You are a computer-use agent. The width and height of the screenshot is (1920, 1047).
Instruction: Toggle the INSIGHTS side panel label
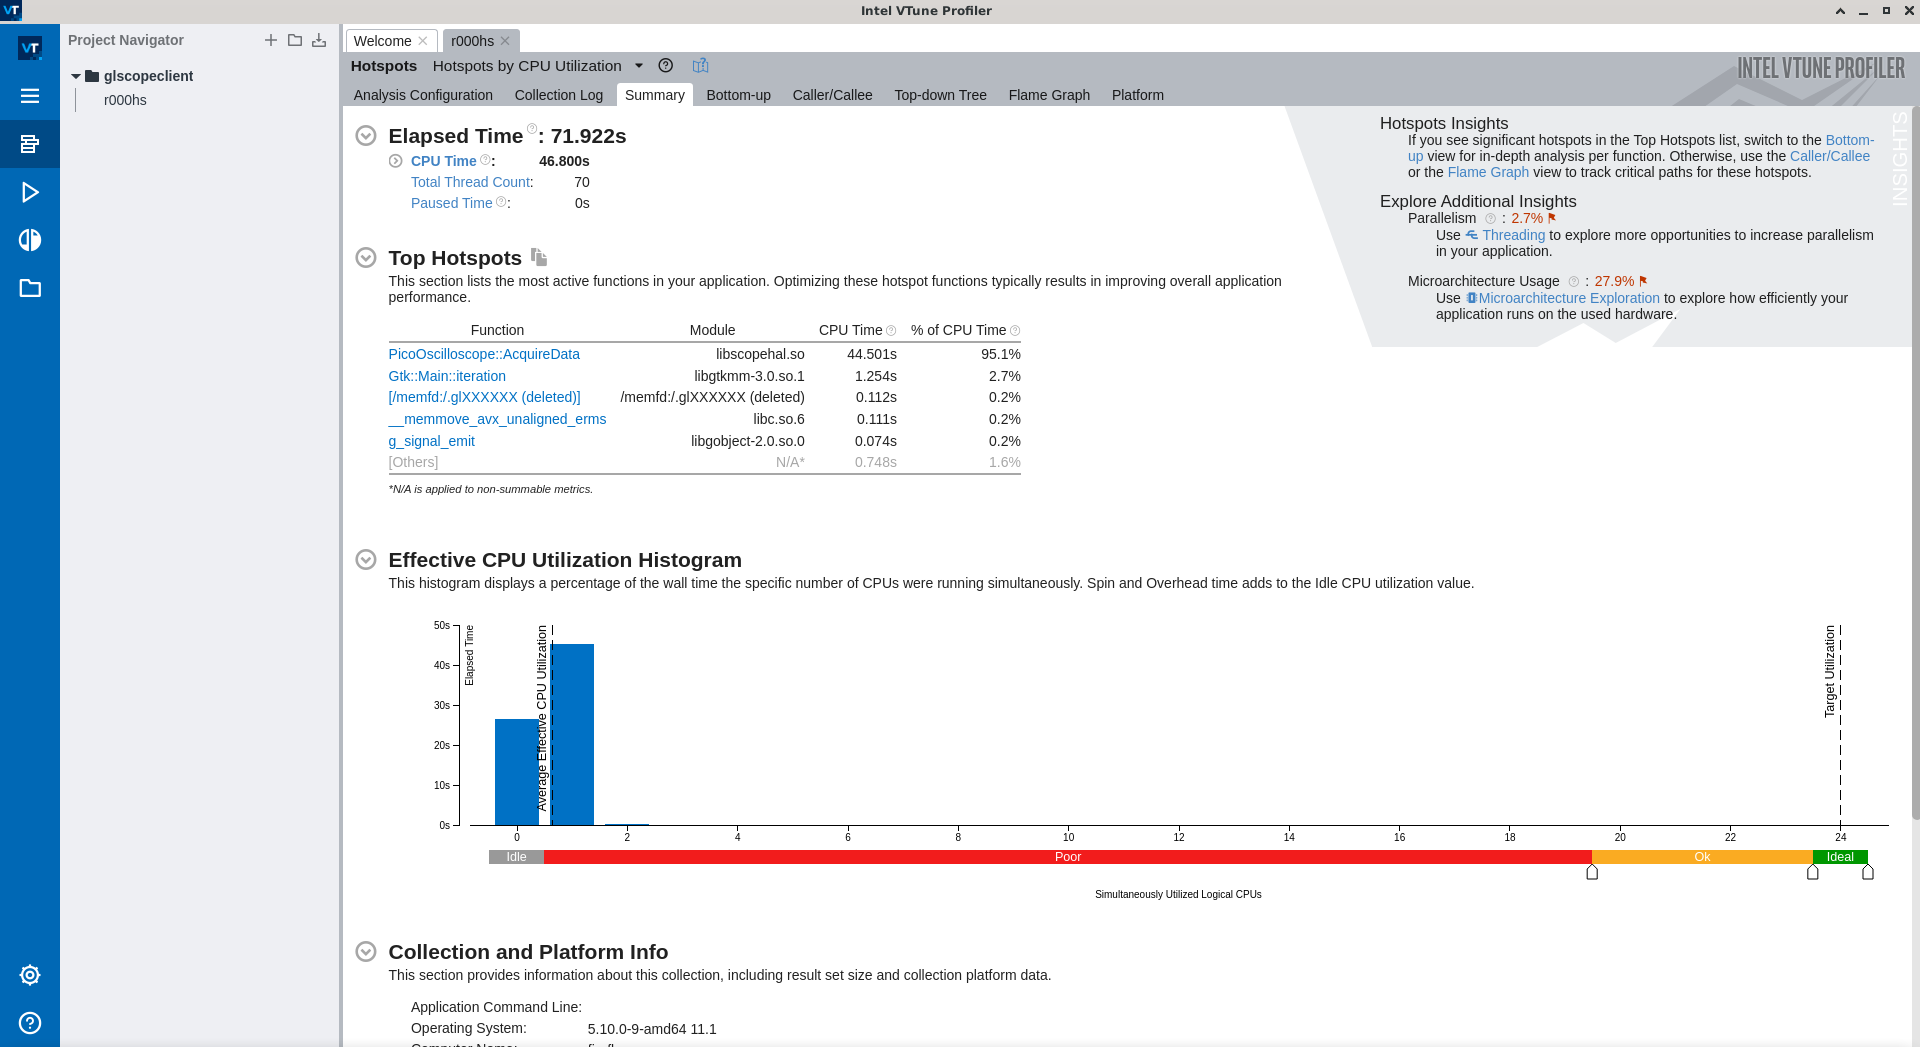[x=1900, y=158]
